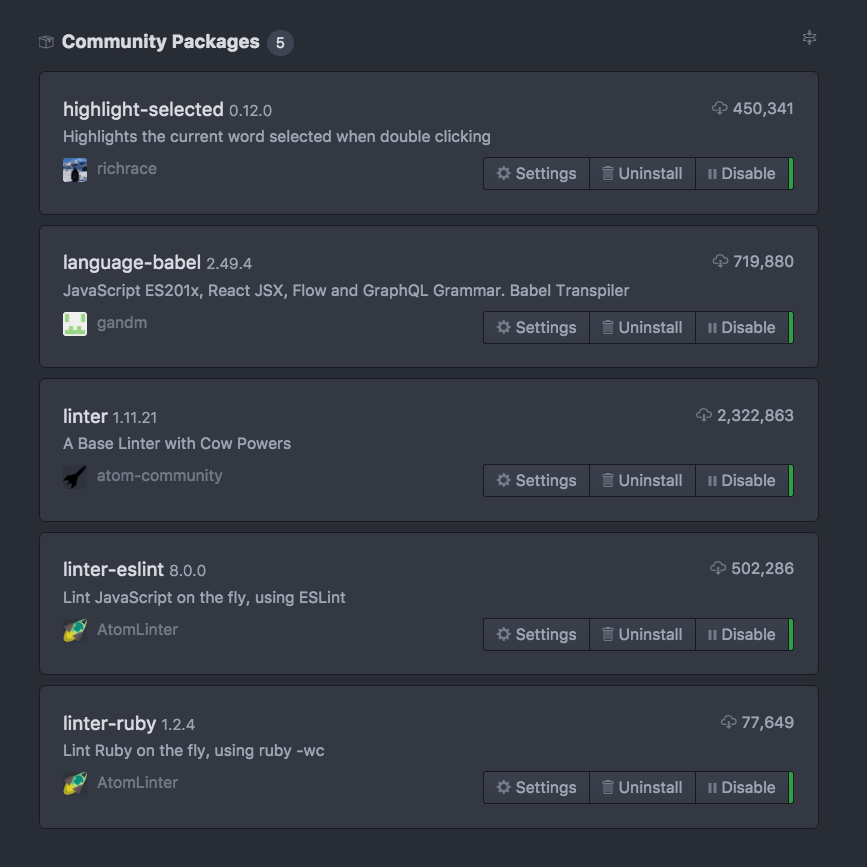Open Settings for language-babel
The height and width of the screenshot is (867, 867).
point(536,327)
